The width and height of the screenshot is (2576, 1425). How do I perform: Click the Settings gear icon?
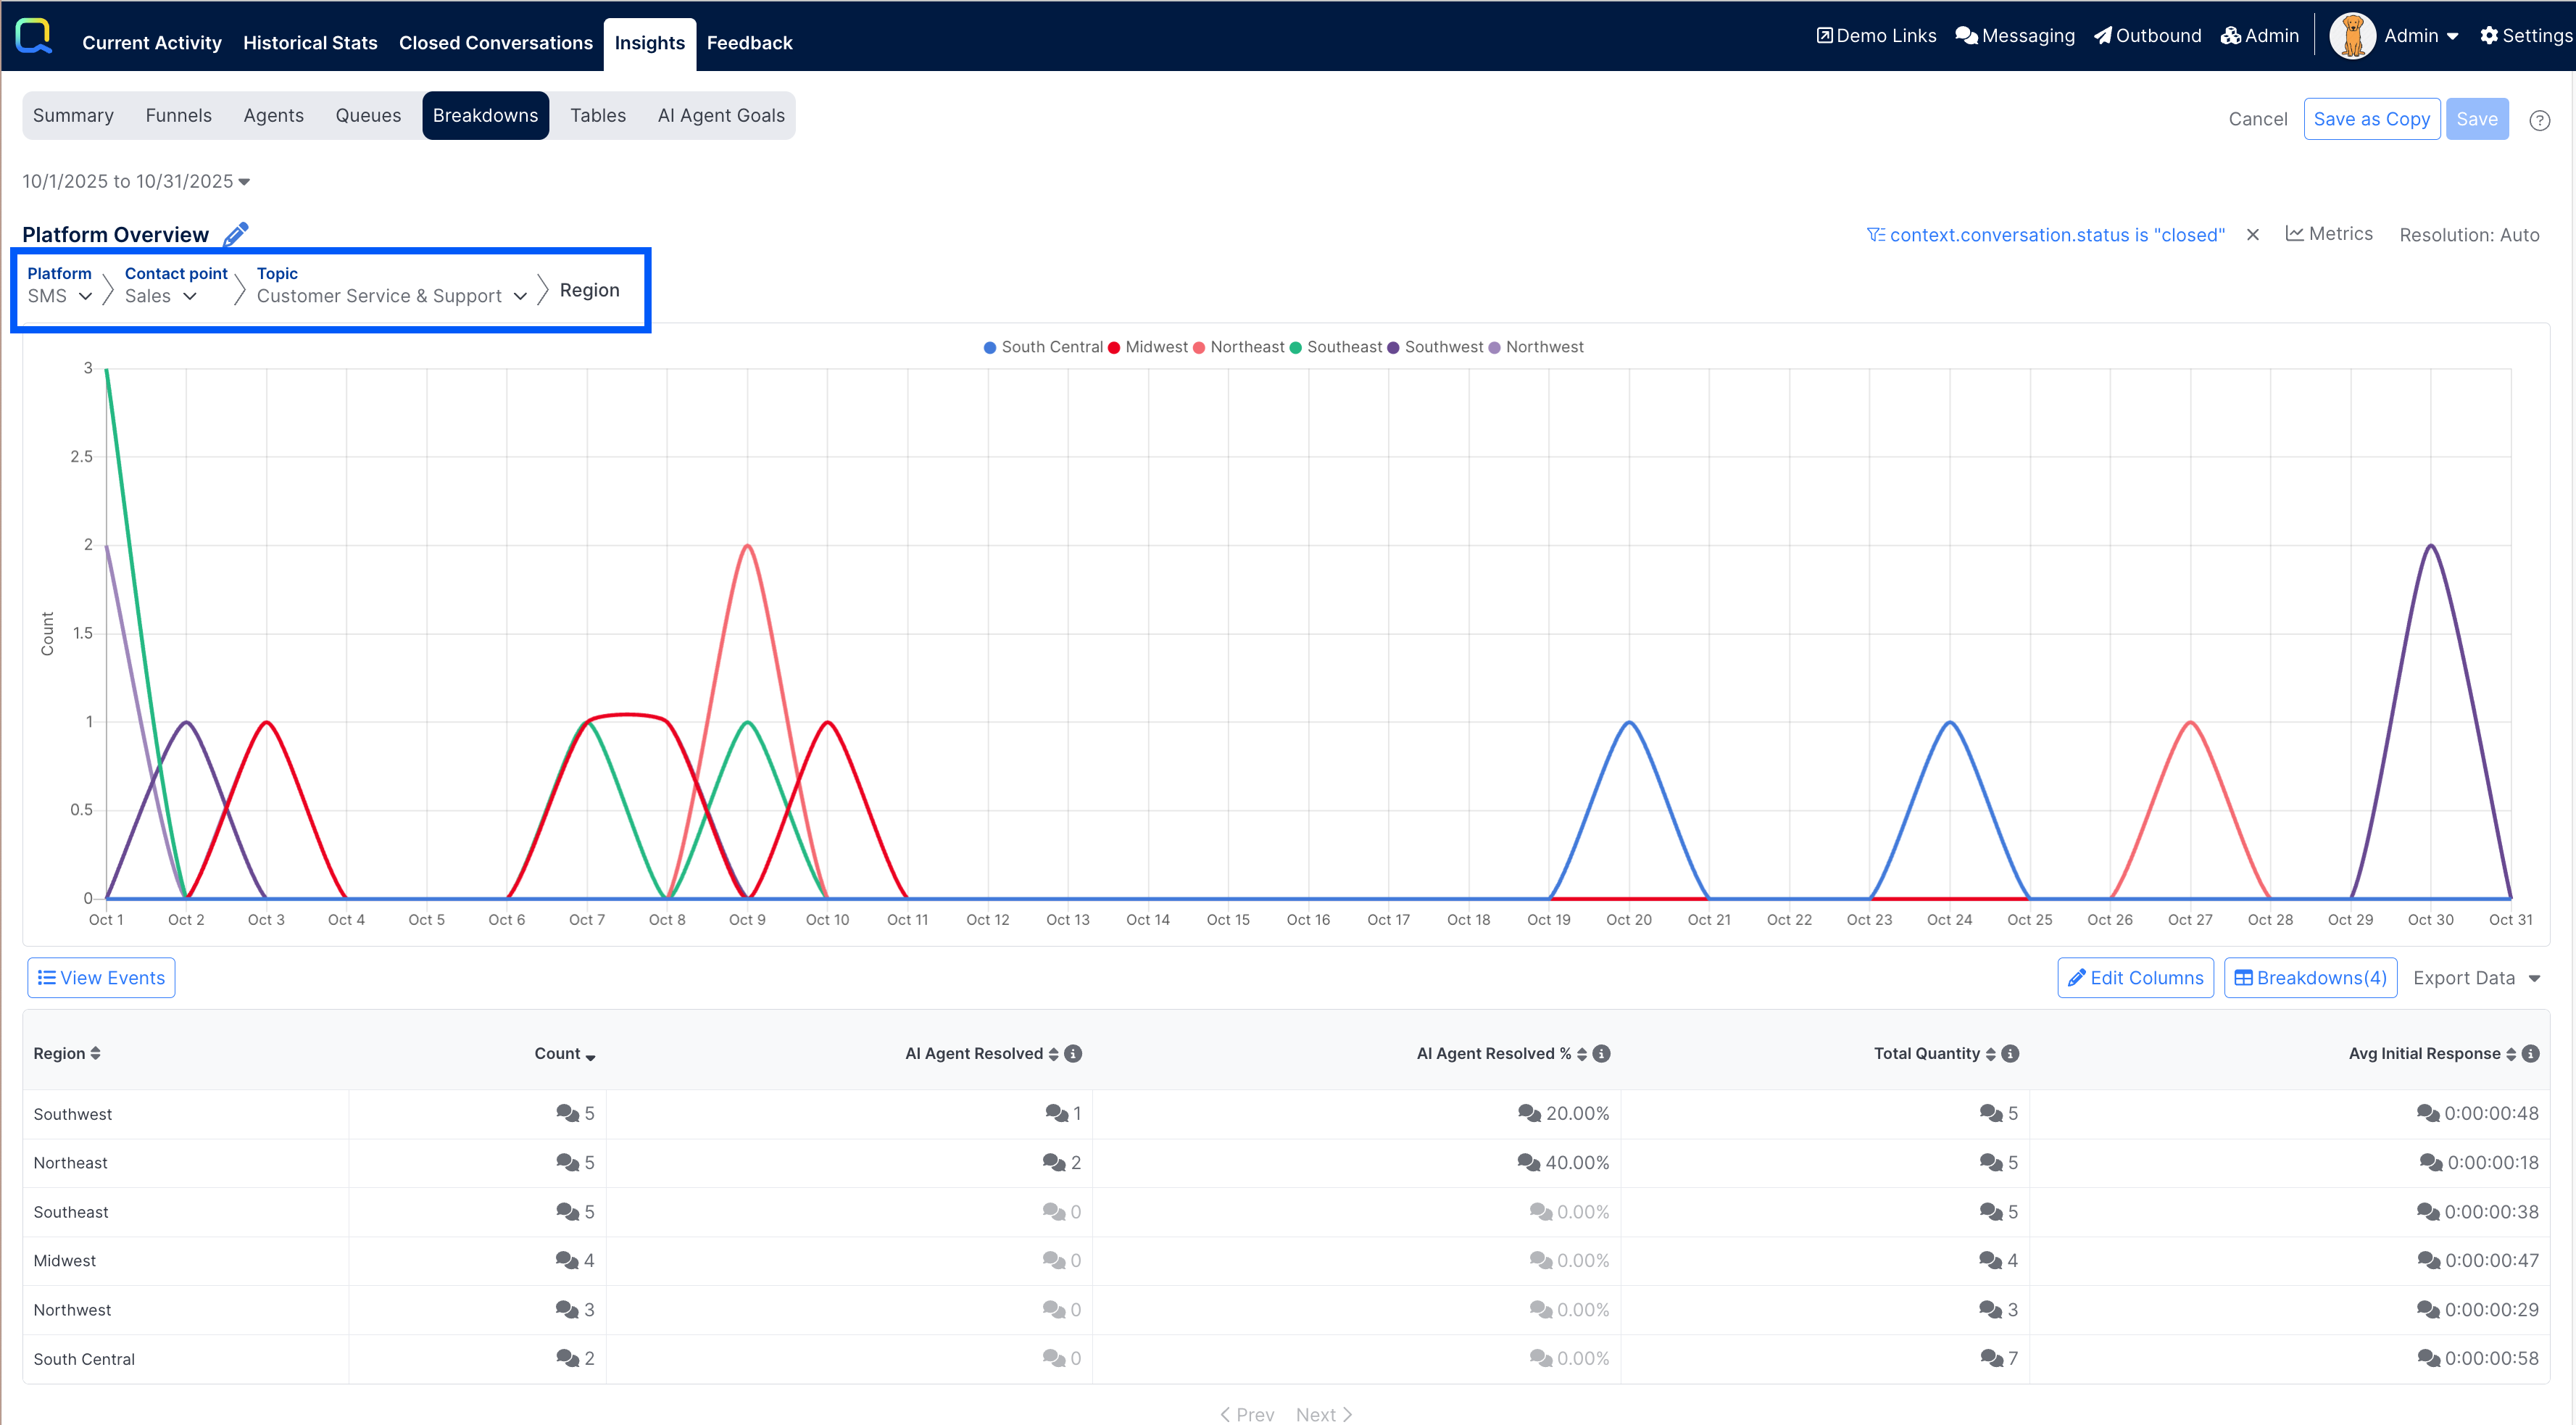pos(2489,36)
